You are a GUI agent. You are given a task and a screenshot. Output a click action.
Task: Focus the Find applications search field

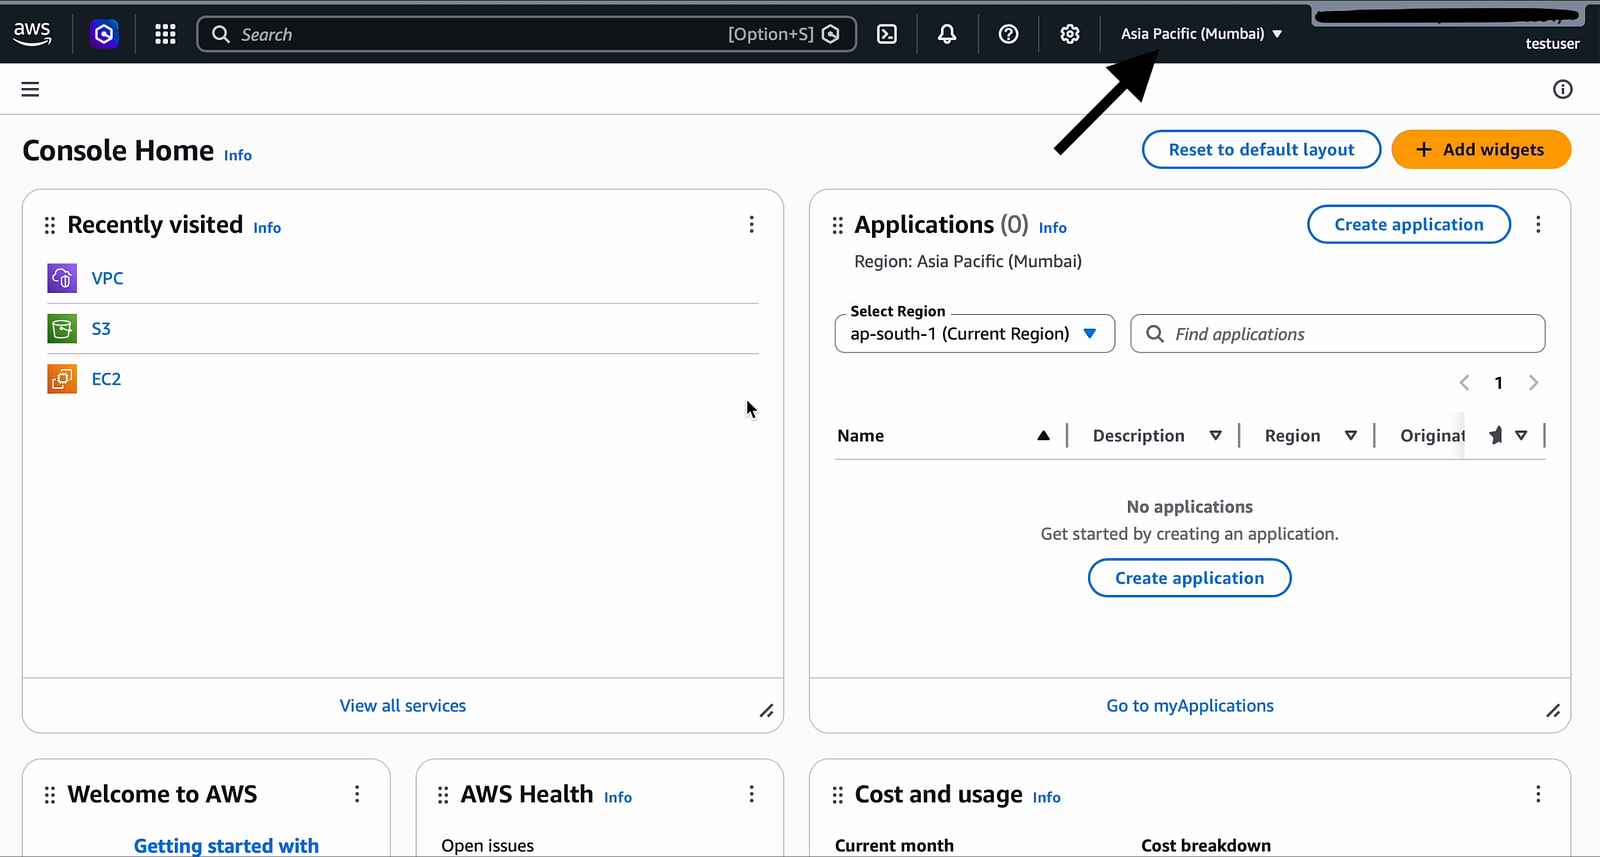pos(1338,334)
